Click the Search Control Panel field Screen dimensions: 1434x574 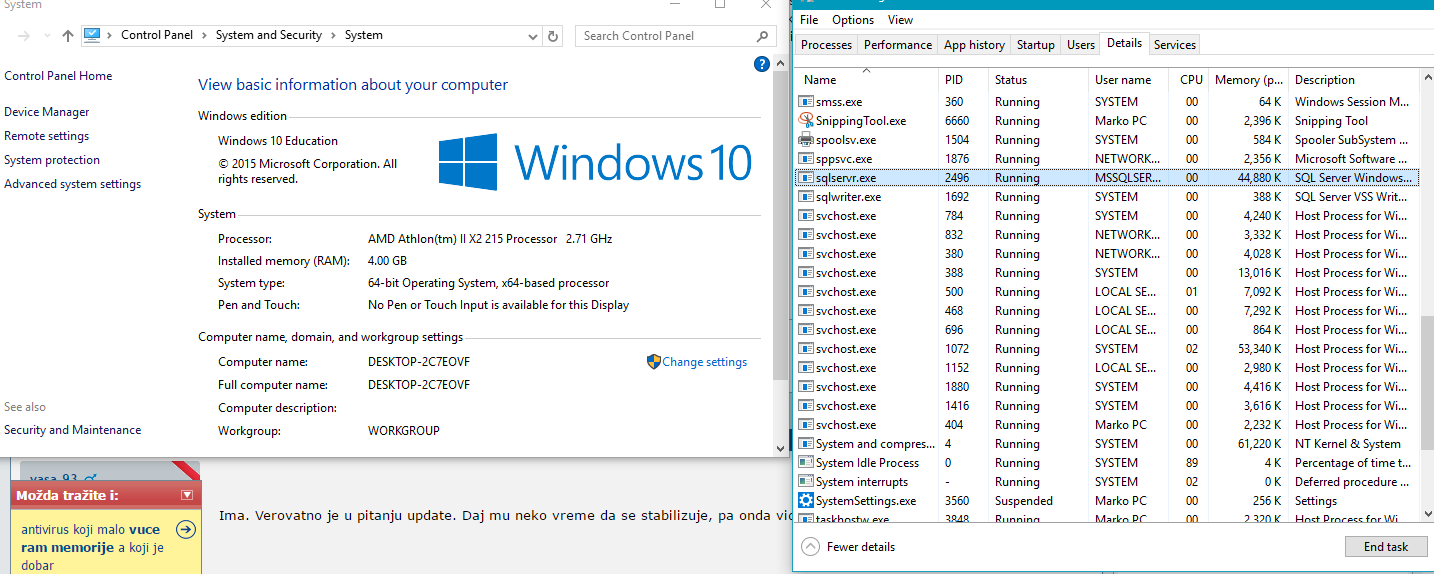(x=665, y=36)
